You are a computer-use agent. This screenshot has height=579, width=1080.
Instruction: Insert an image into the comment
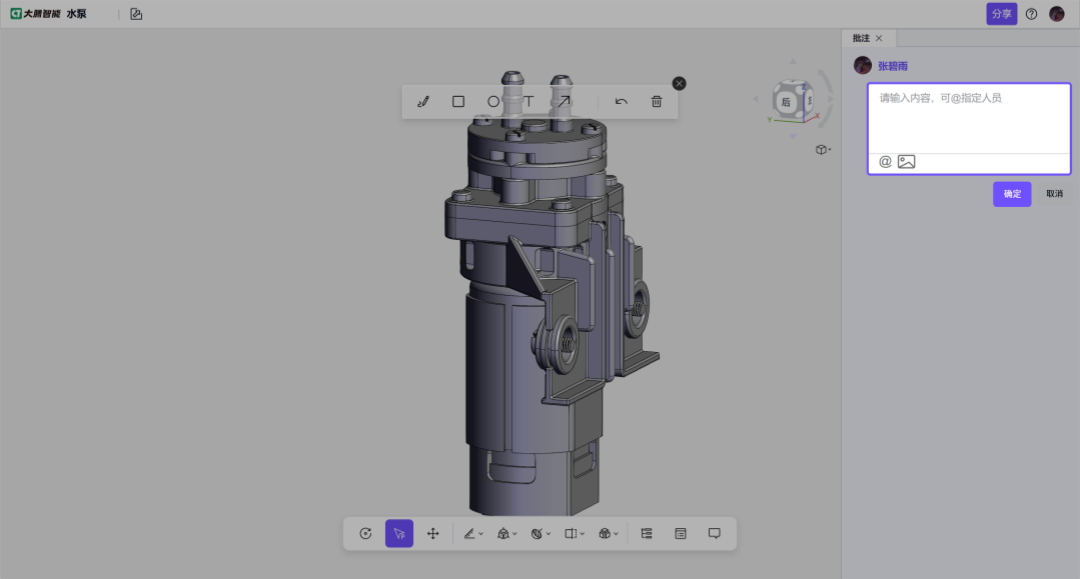[906, 161]
